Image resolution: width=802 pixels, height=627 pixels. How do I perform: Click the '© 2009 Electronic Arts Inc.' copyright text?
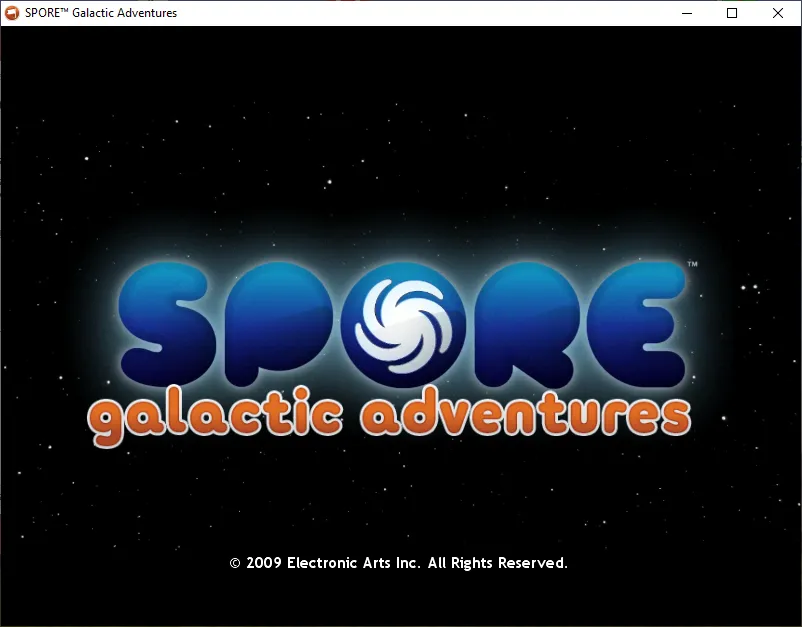coord(325,563)
